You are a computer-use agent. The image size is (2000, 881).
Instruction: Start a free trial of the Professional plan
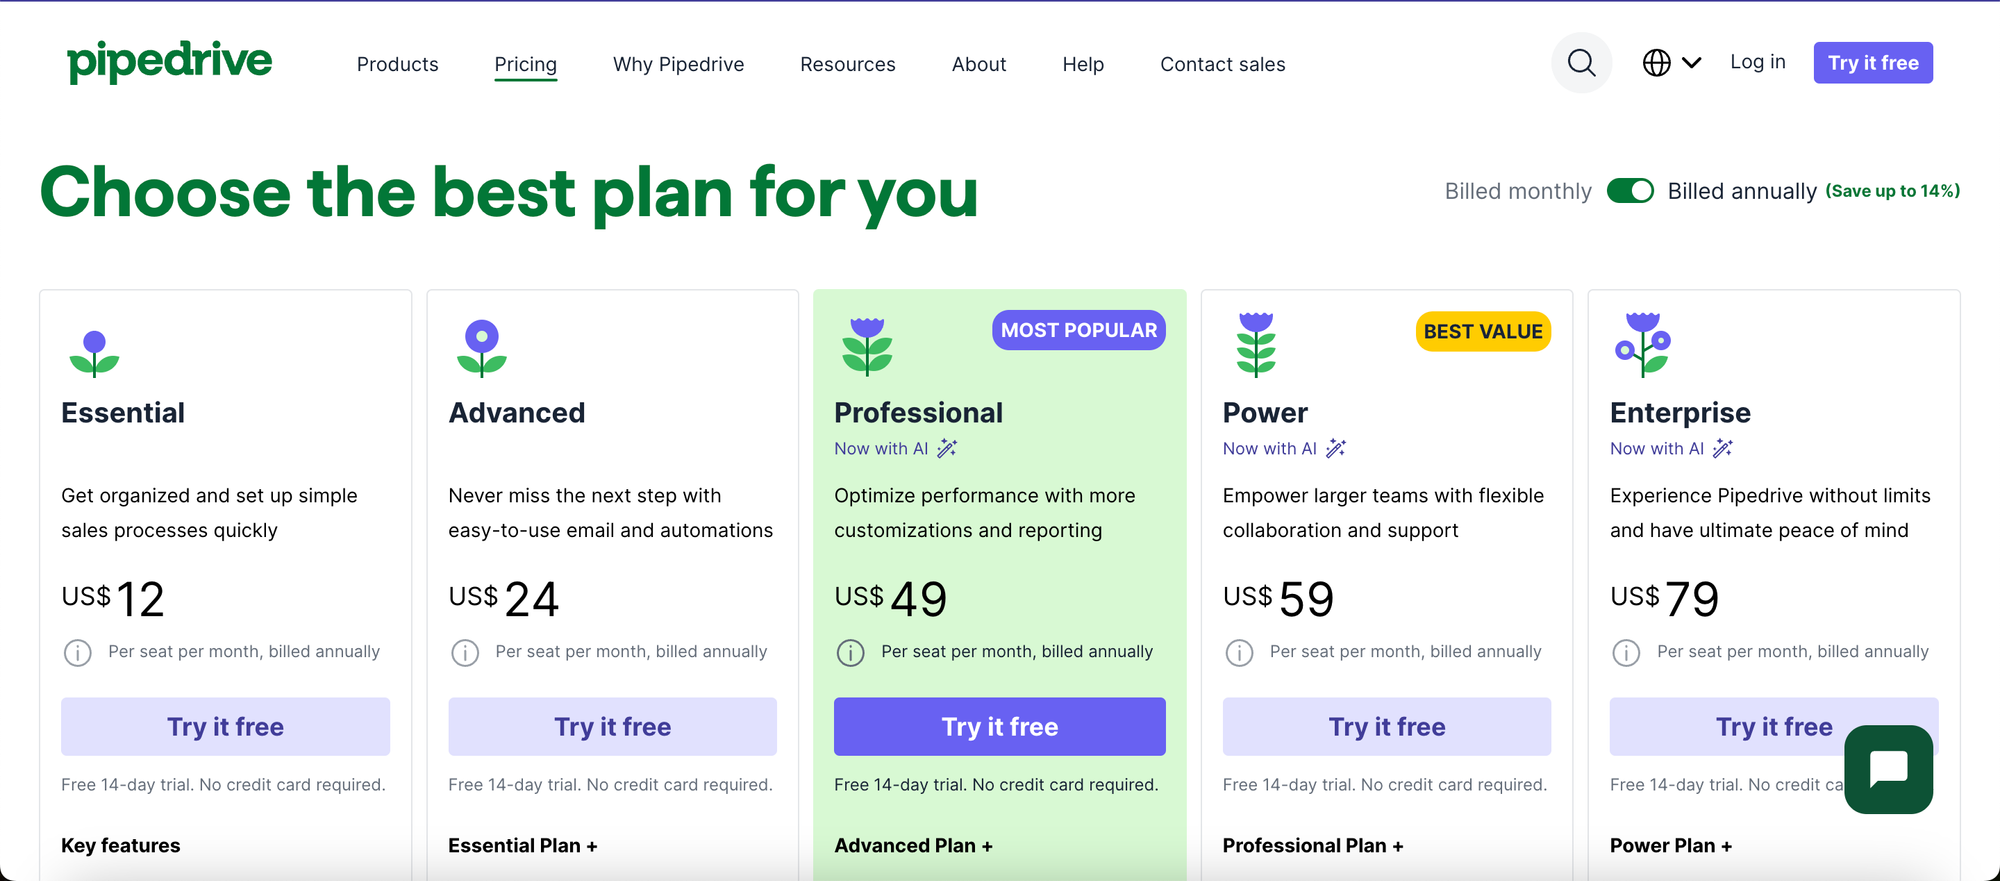click(999, 726)
